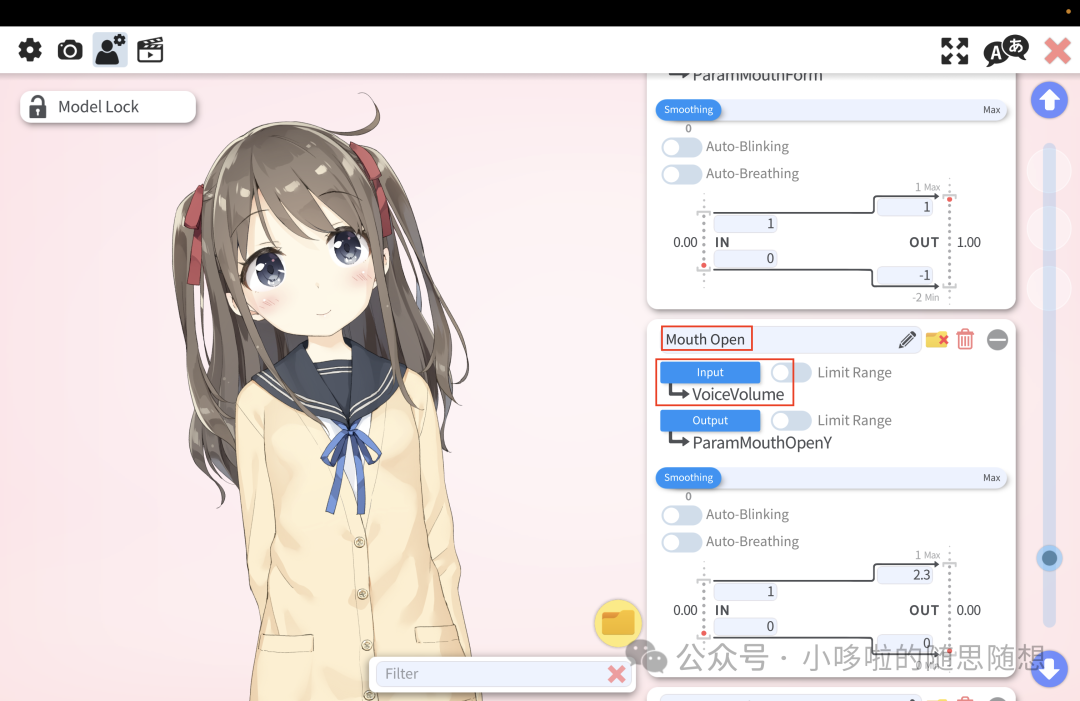Click the fullscreen expand arrows icon

(955, 51)
